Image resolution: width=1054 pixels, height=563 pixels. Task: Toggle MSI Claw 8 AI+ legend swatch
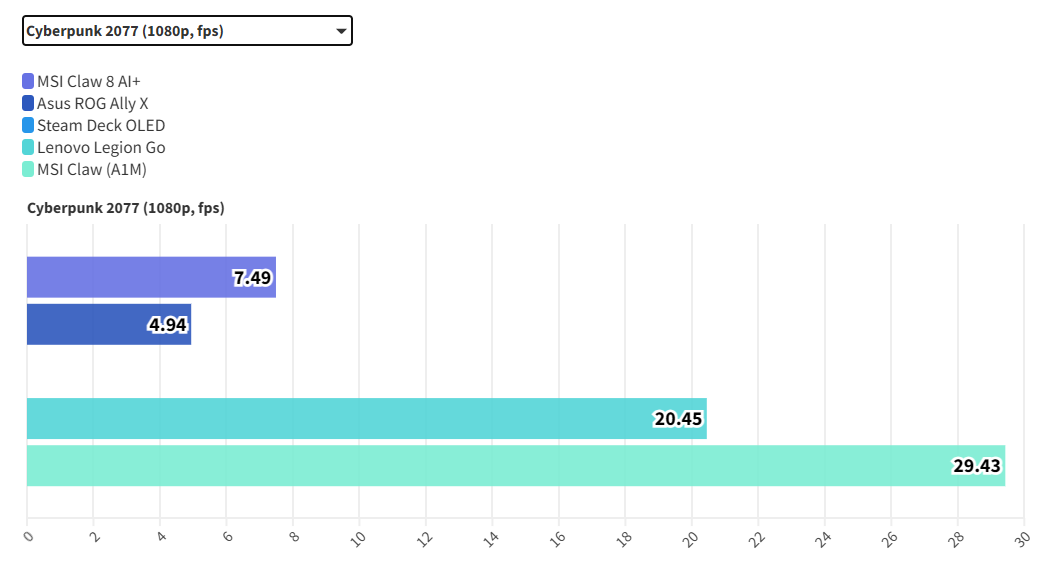point(28,81)
